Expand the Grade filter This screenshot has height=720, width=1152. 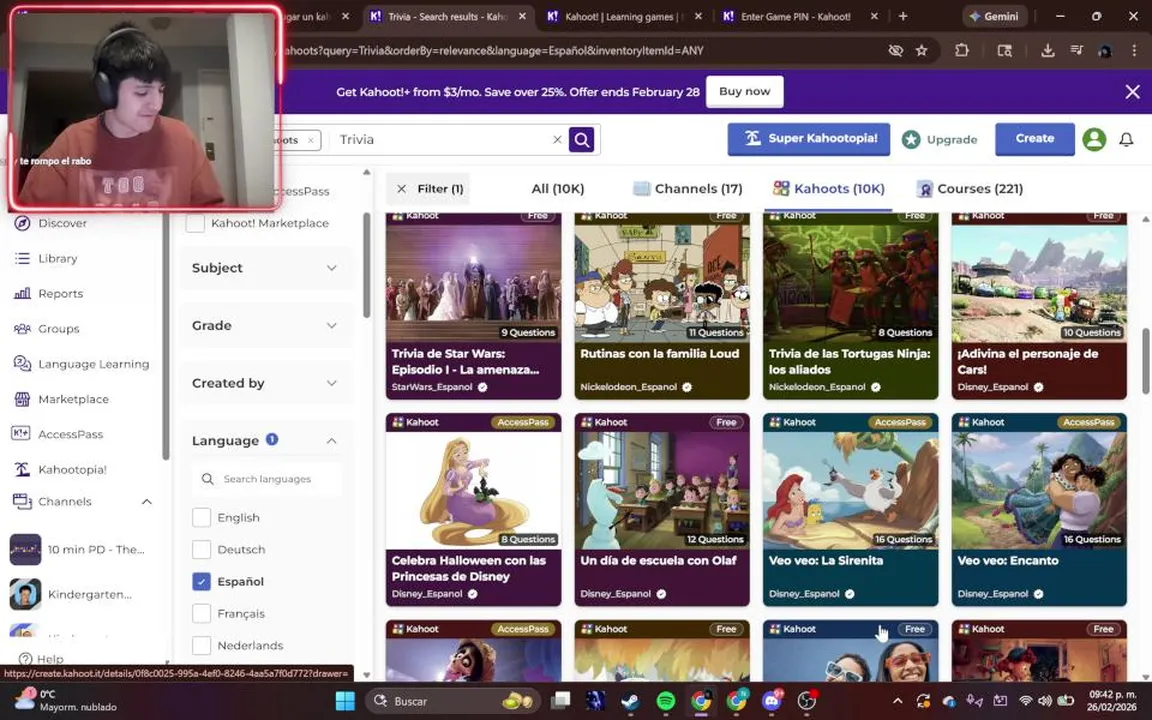tap(265, 325)
